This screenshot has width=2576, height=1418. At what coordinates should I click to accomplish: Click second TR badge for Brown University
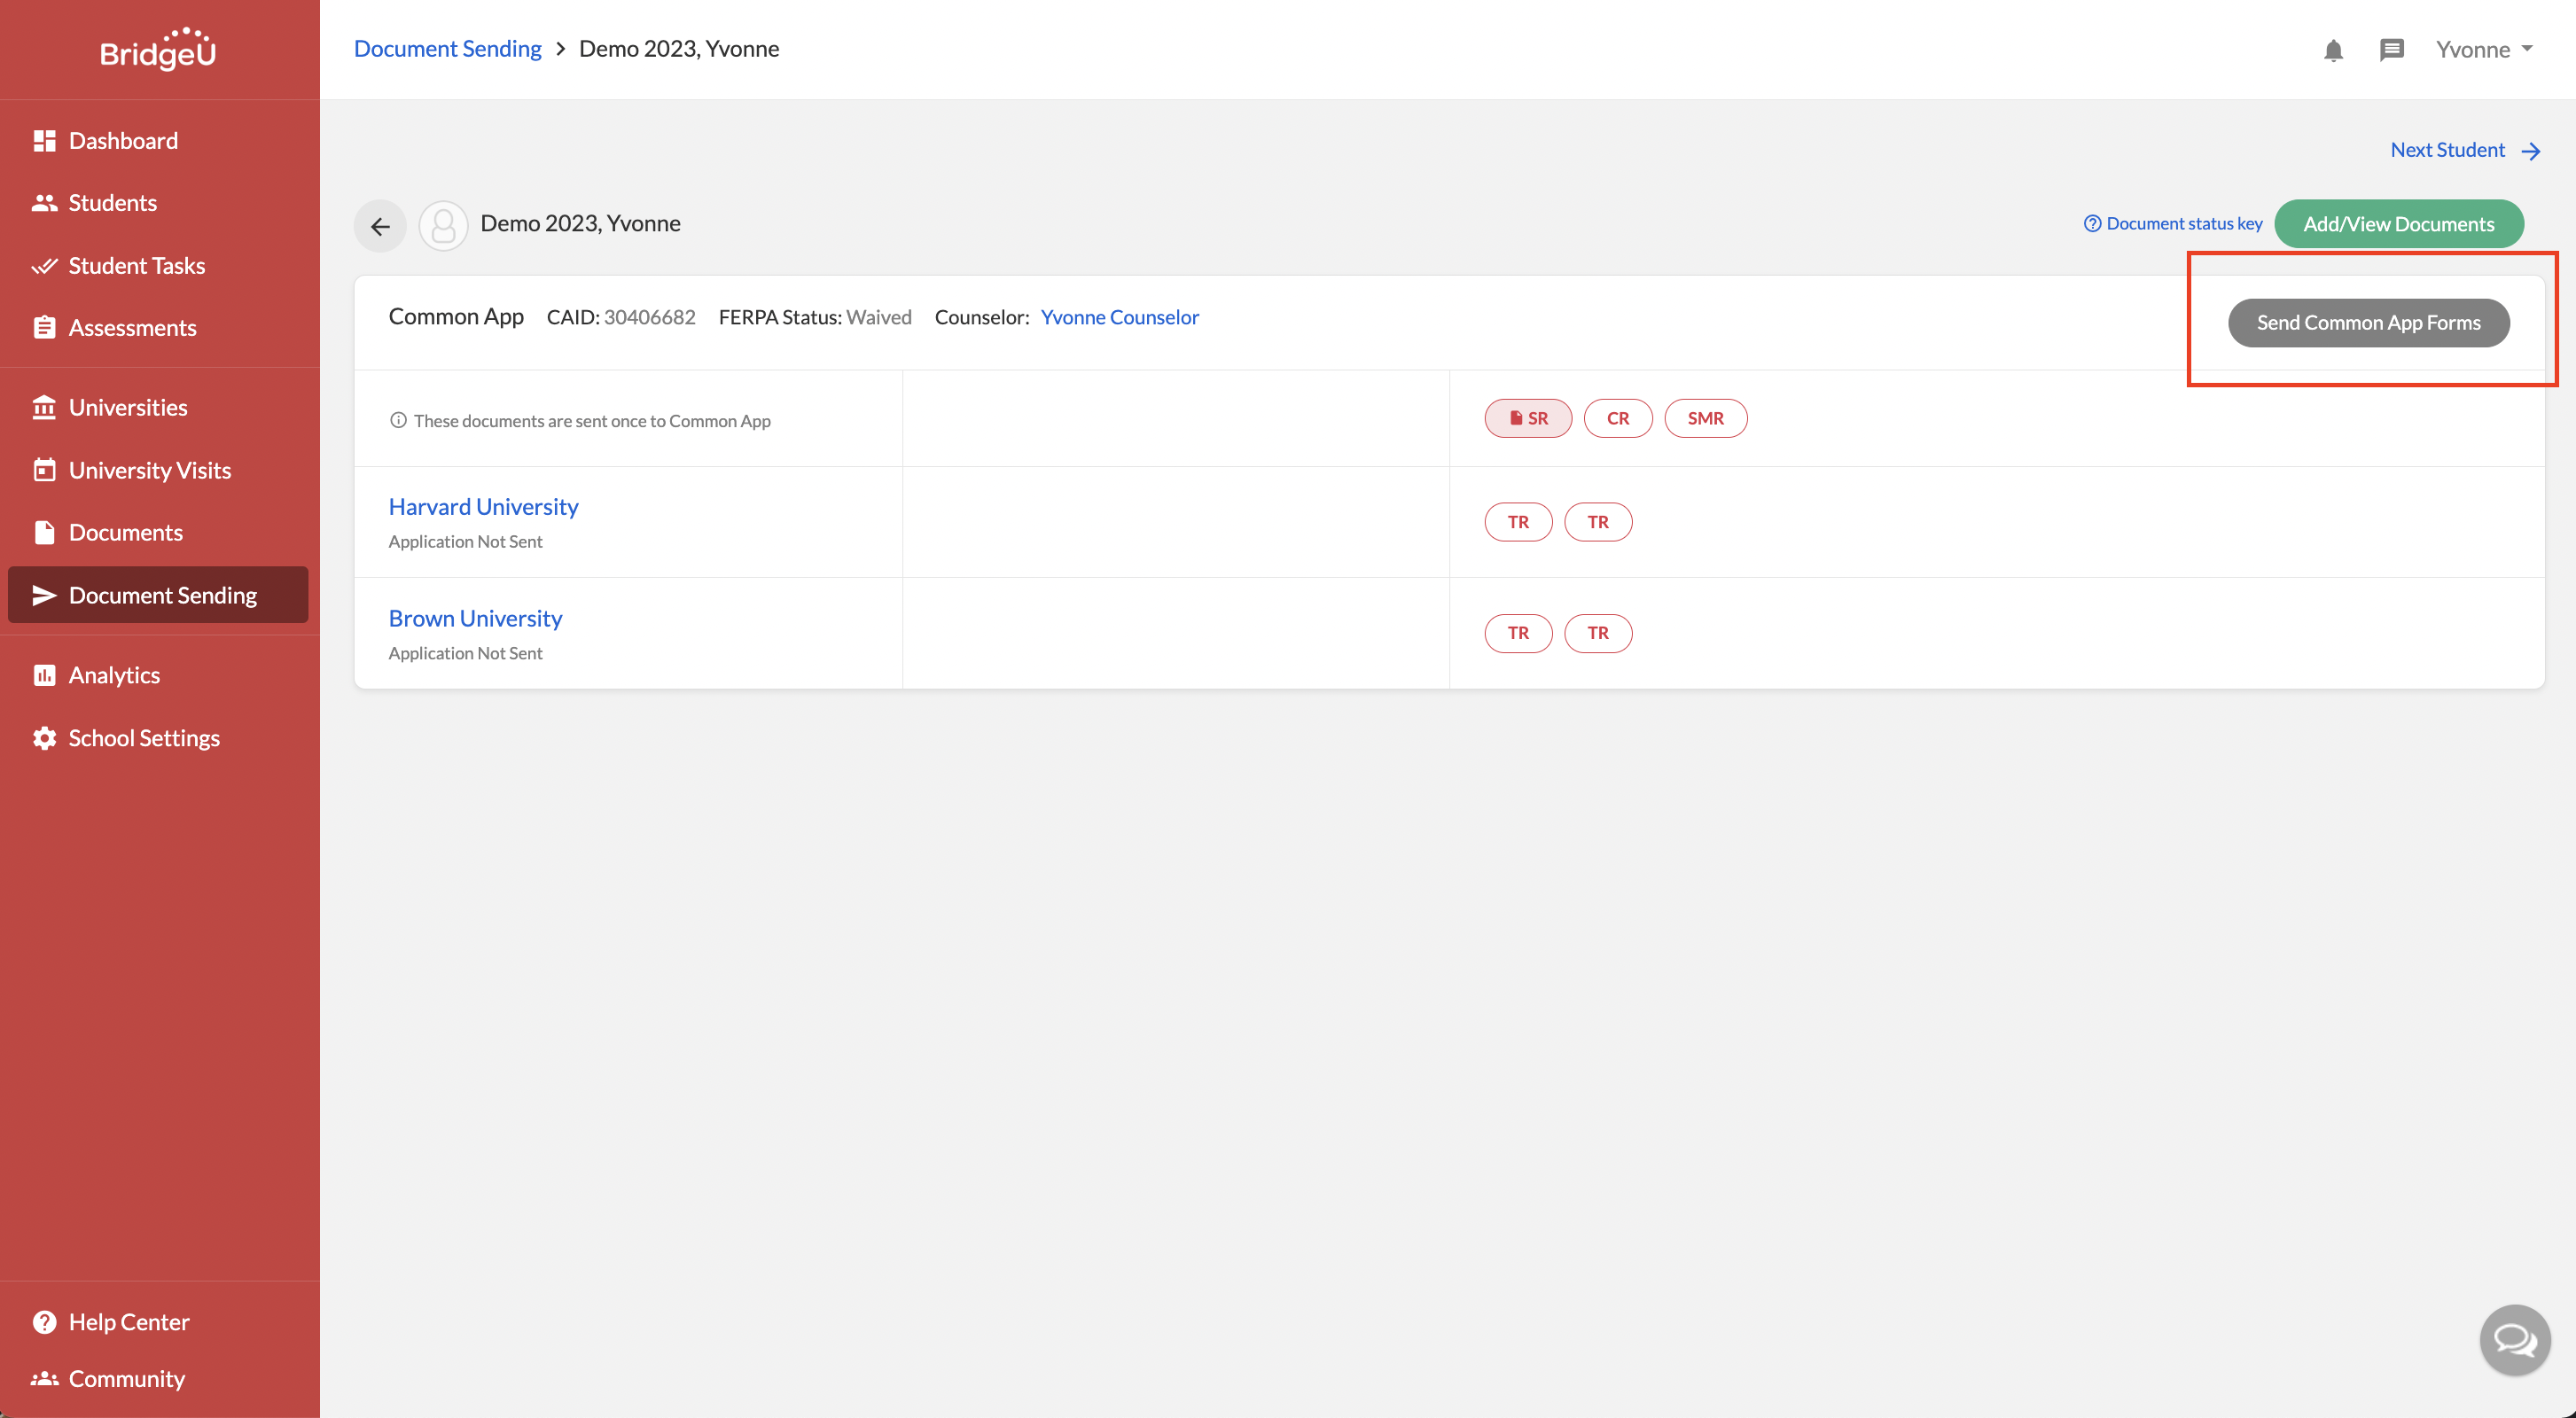pyautogui.click(x=1598, y=633)
